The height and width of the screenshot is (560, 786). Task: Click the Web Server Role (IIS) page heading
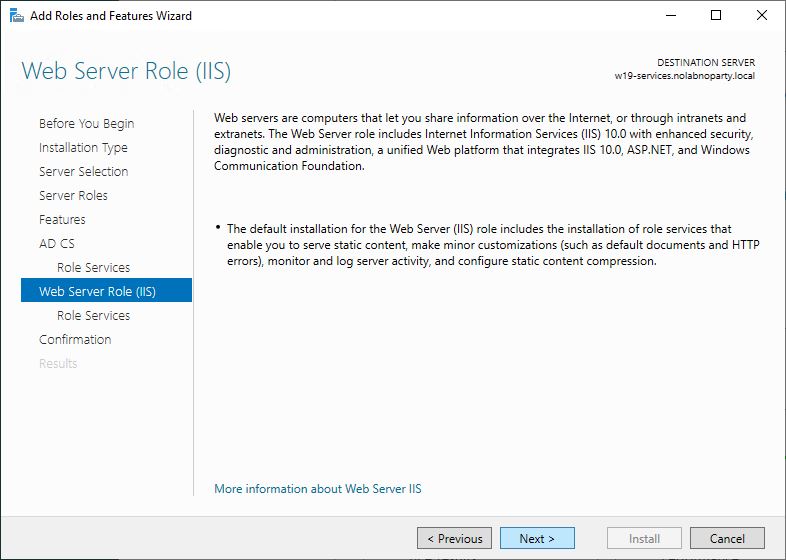126,71
